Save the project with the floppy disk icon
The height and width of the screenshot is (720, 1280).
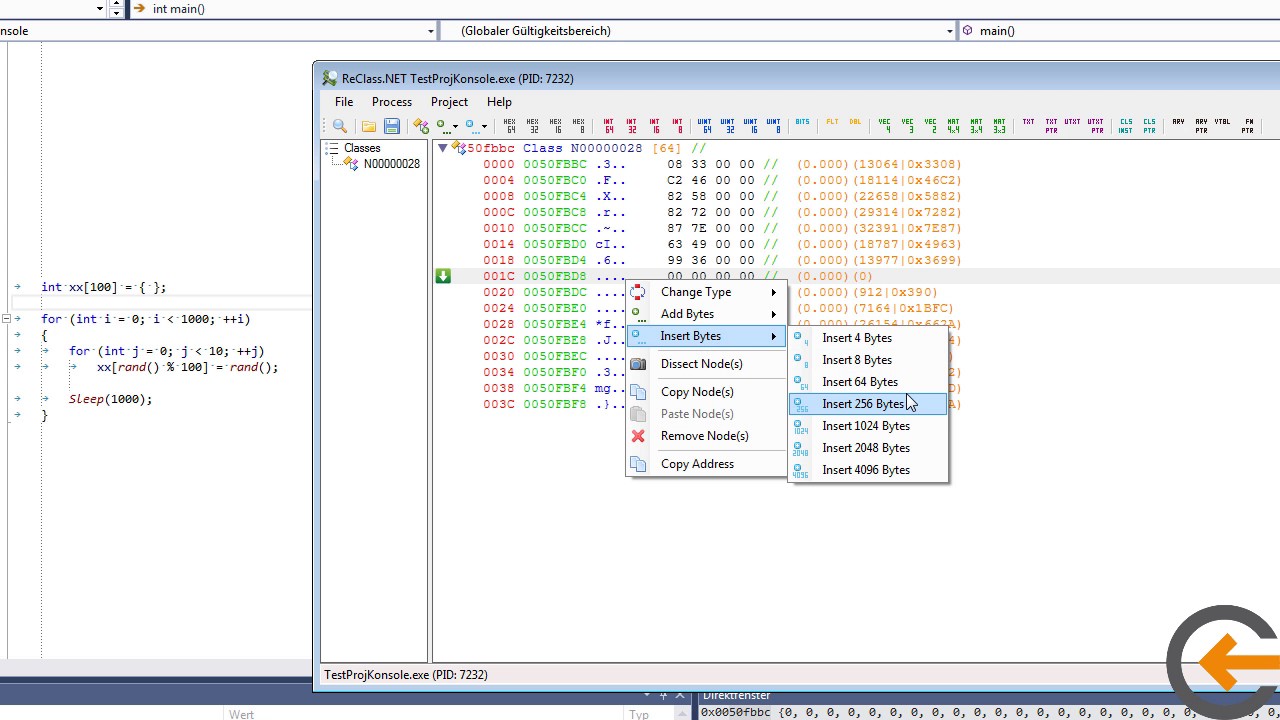coord(392,126)
